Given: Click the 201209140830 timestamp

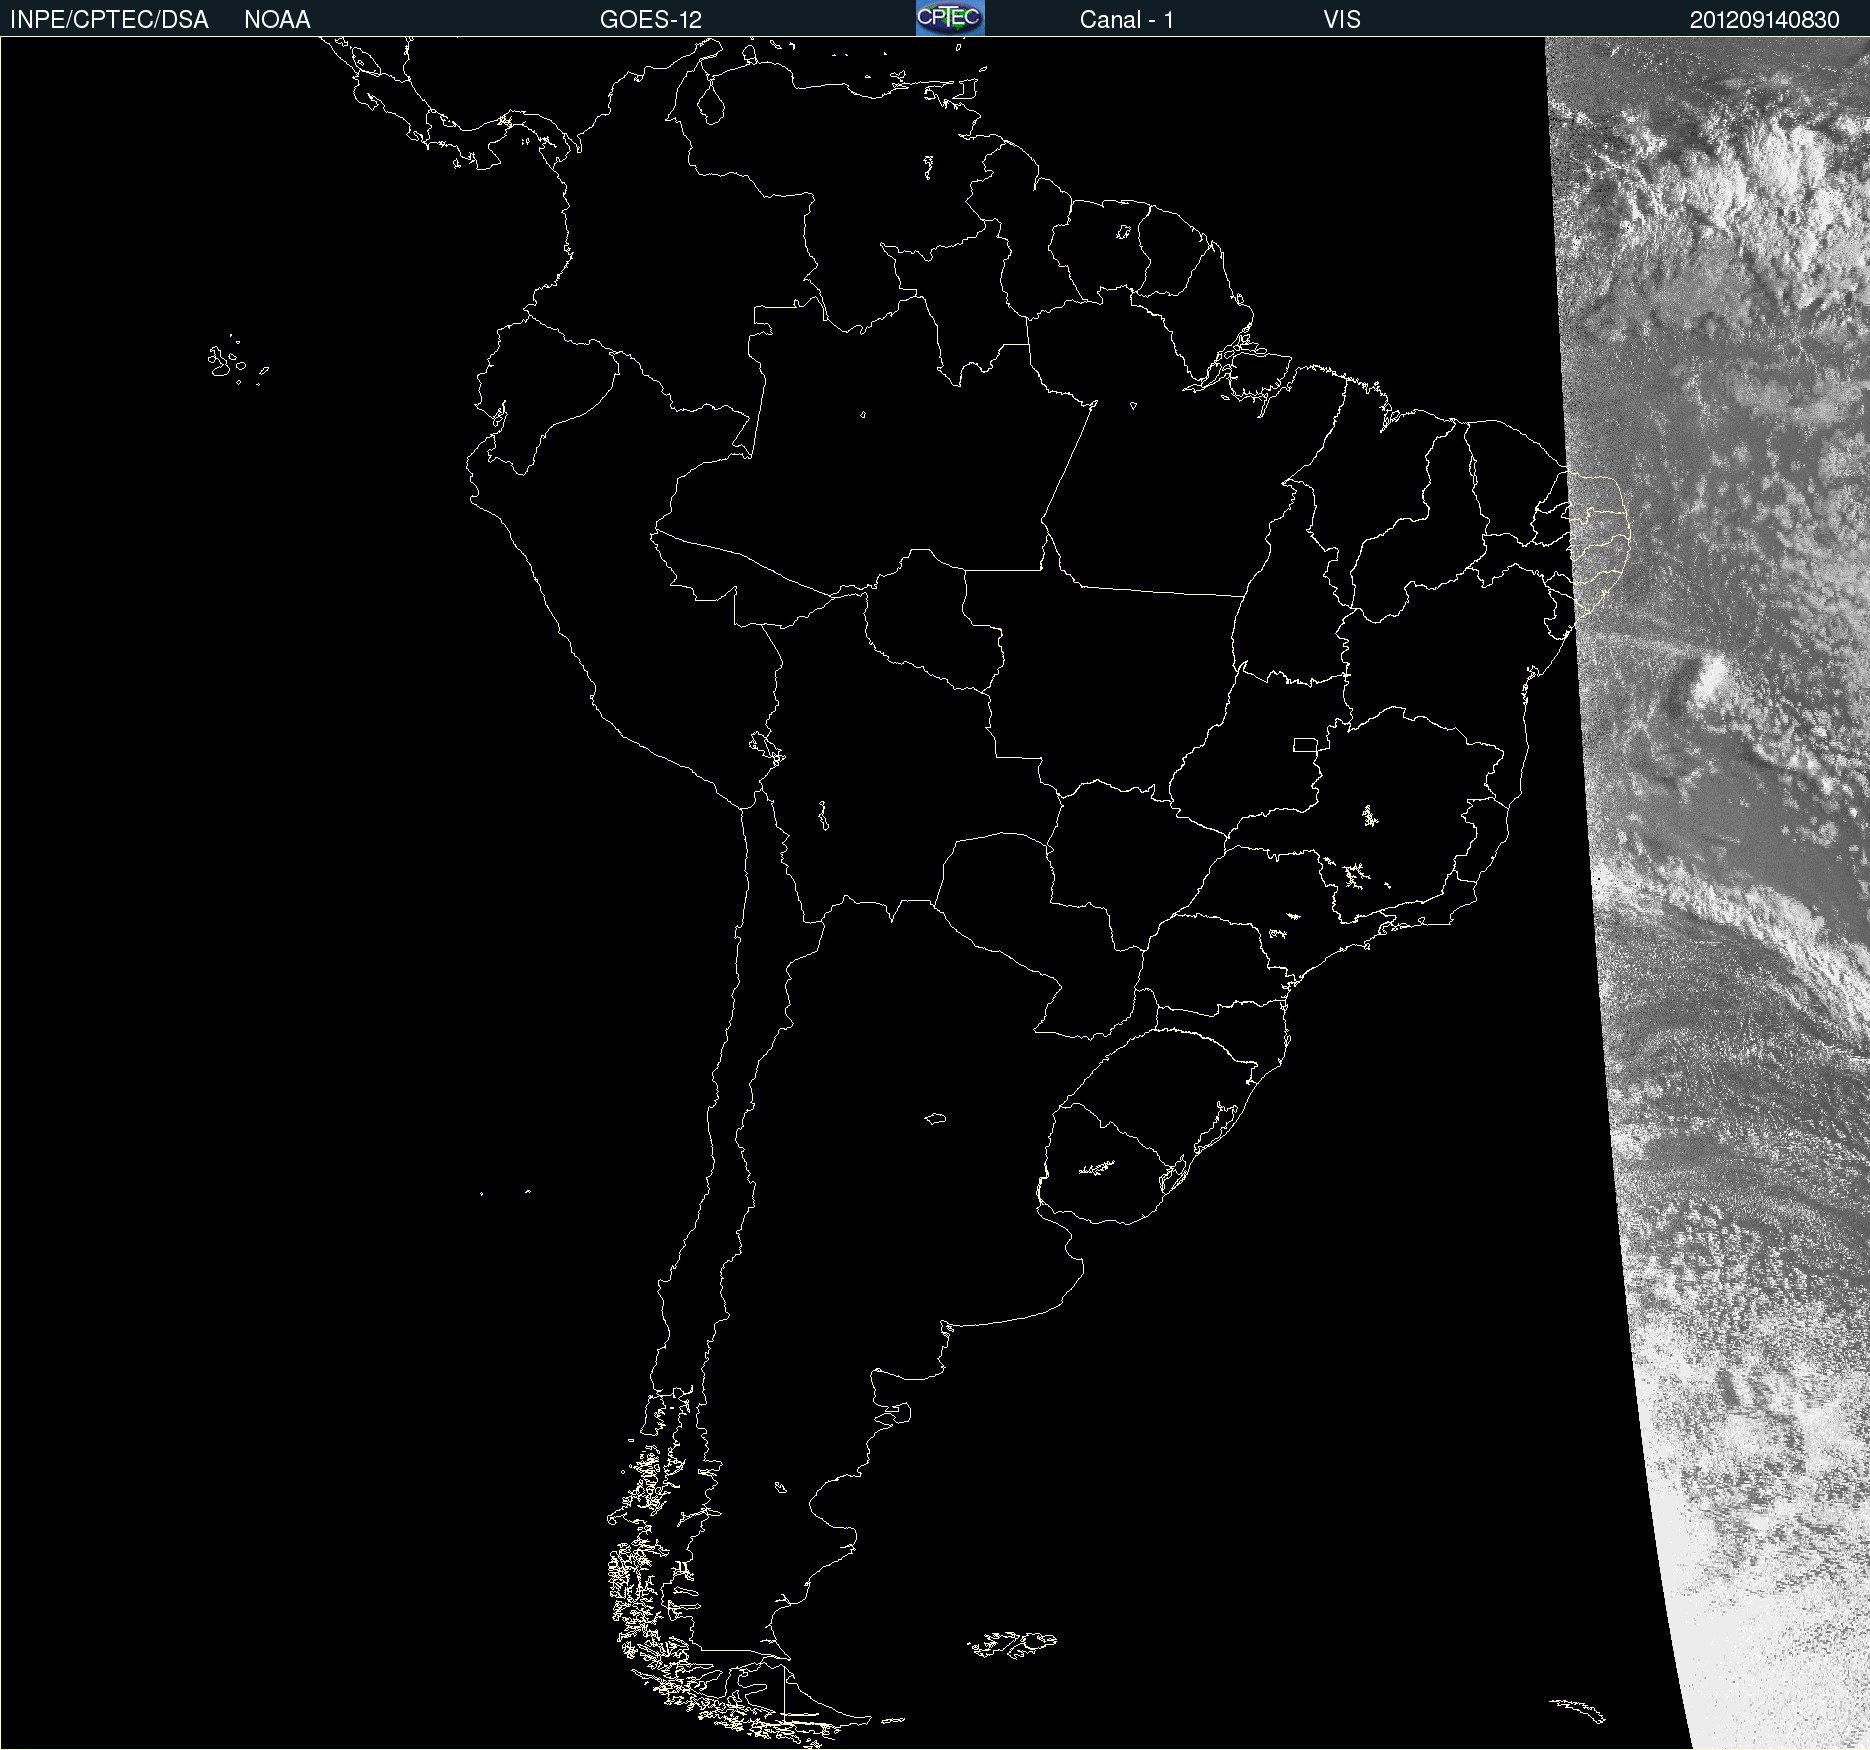Looking at the screenshot, I should 1764,20.
